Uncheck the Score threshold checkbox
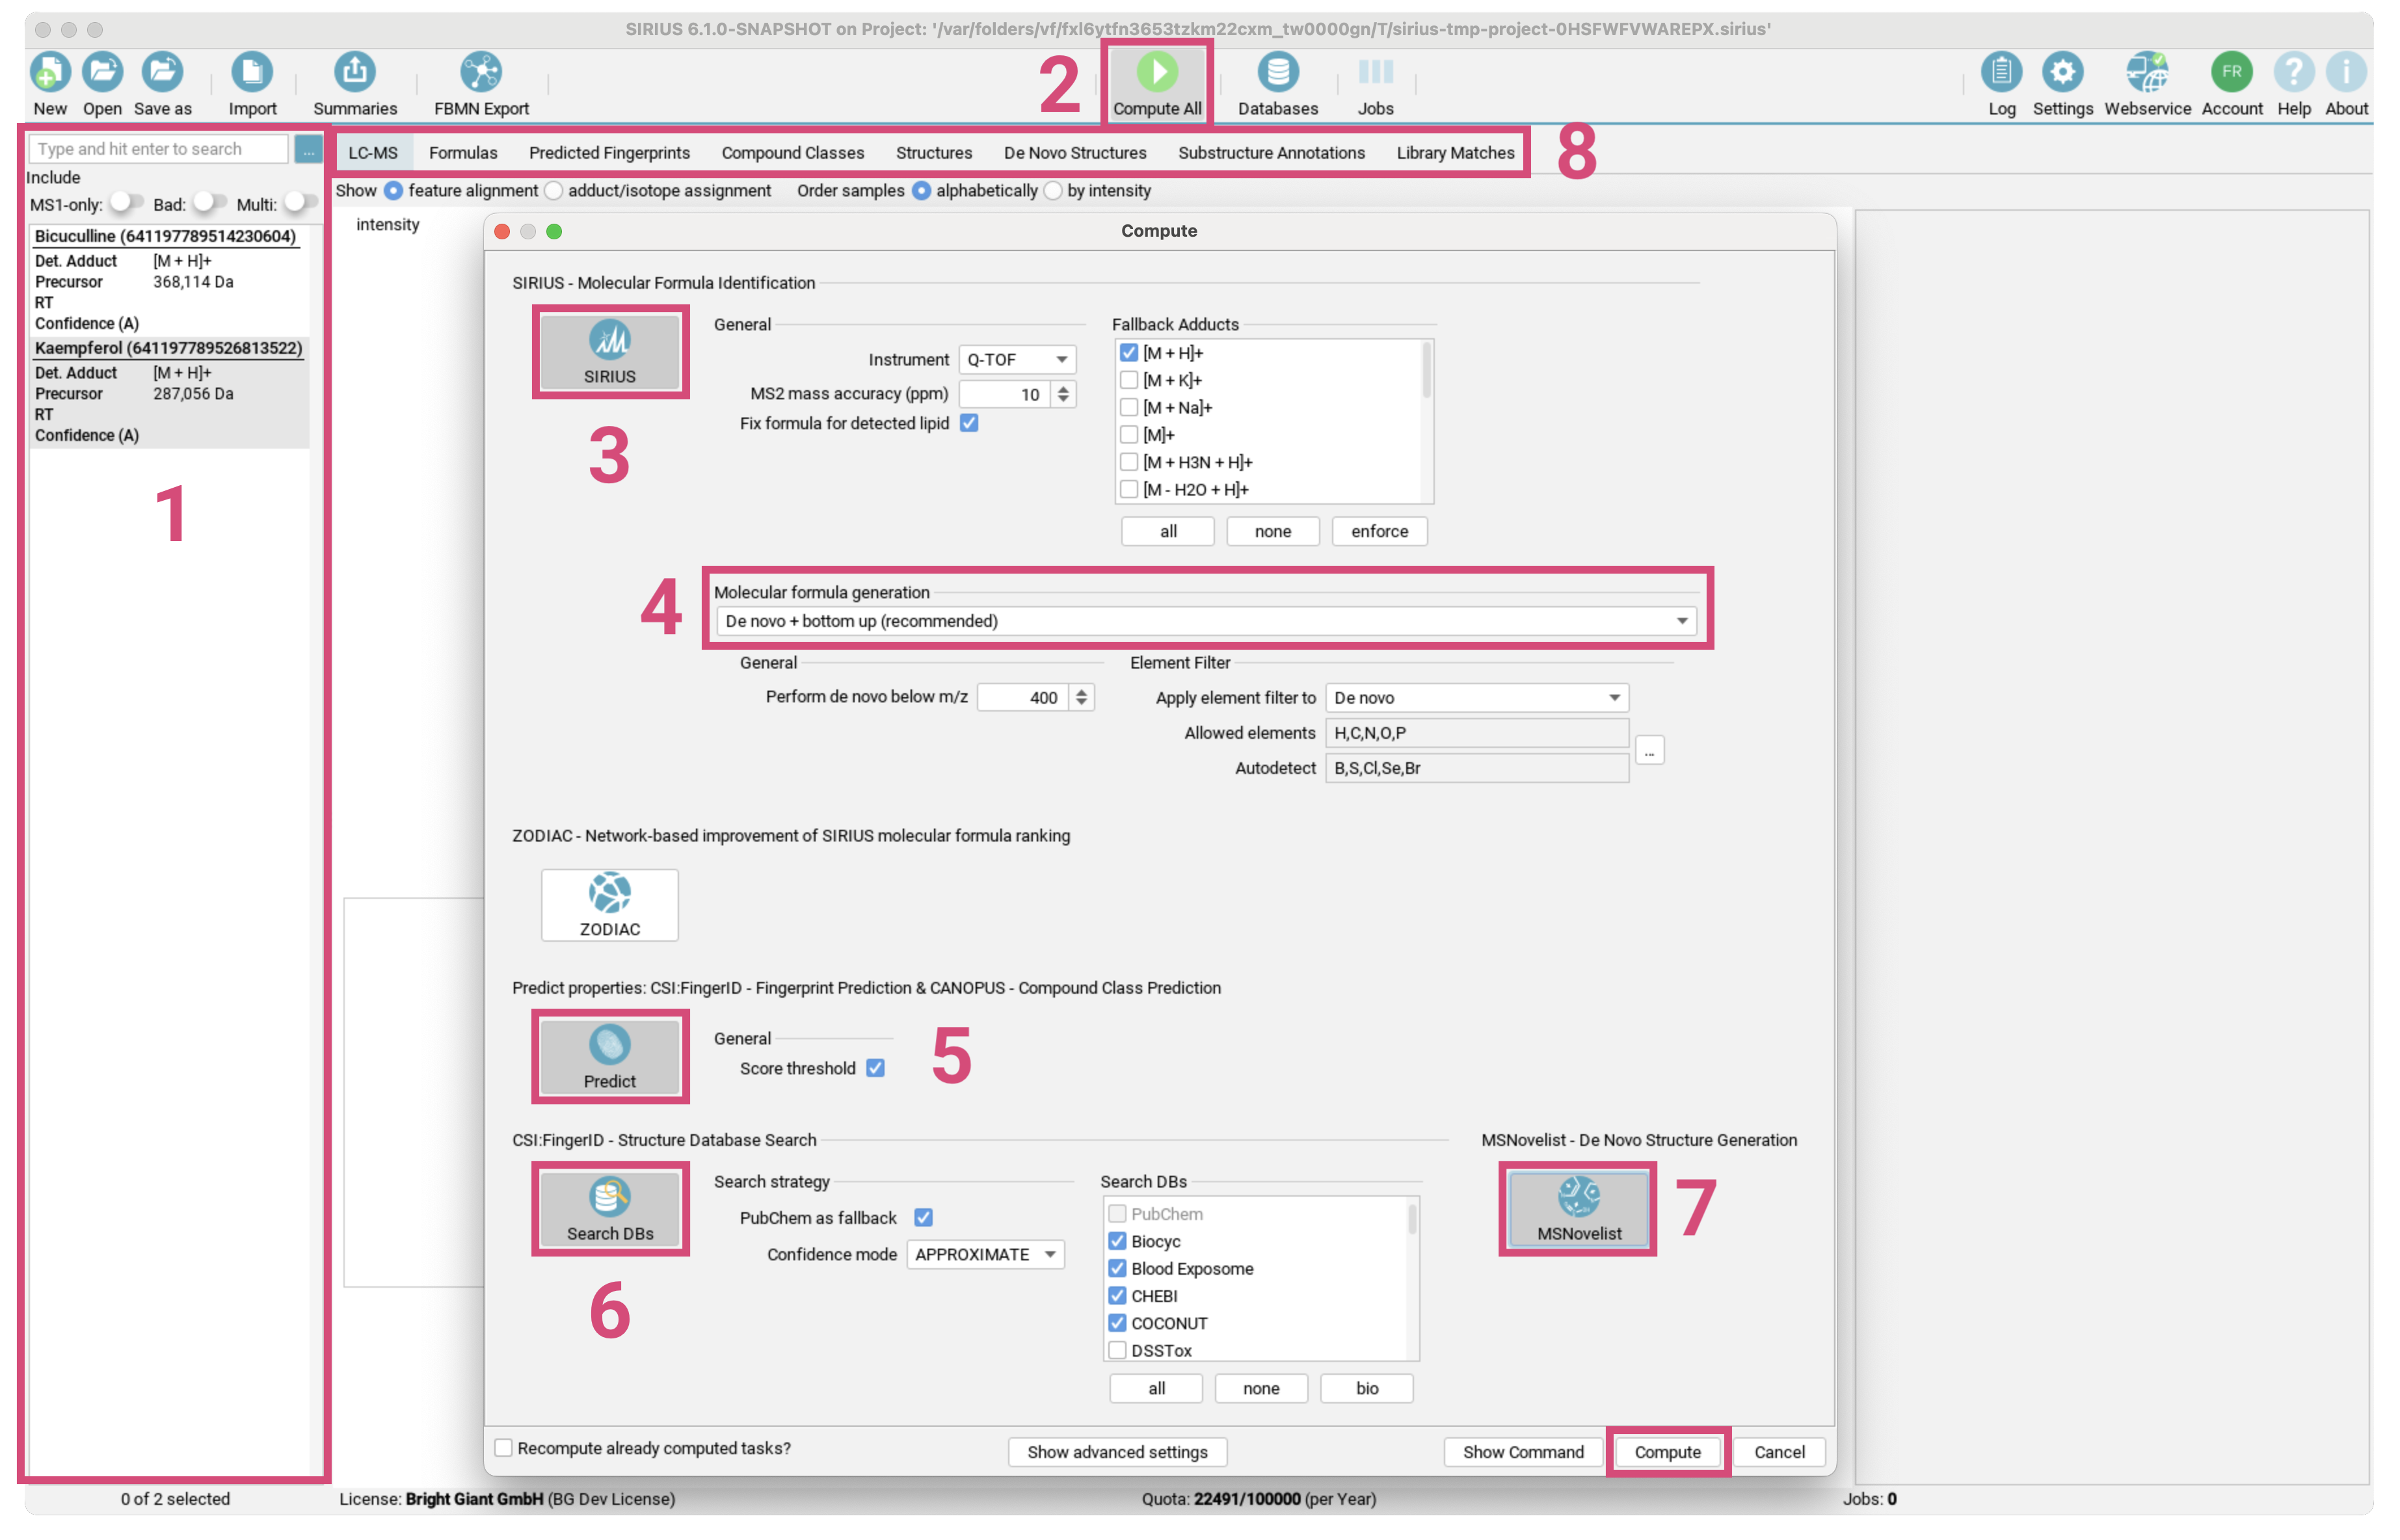 tap(876, 1068)
